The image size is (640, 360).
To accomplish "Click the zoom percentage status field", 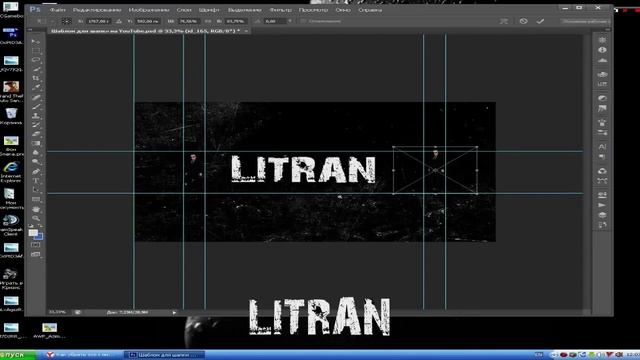I will [x=58, y=312].
